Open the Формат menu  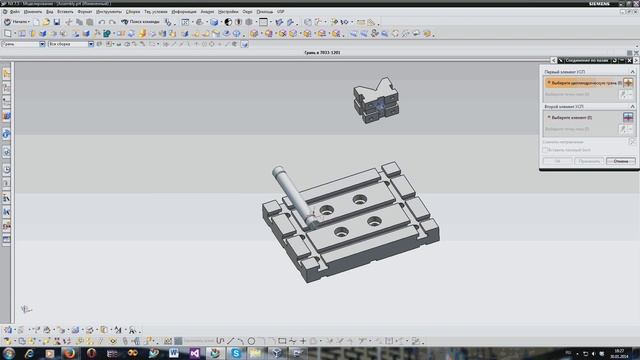click(x=84, y=12)
